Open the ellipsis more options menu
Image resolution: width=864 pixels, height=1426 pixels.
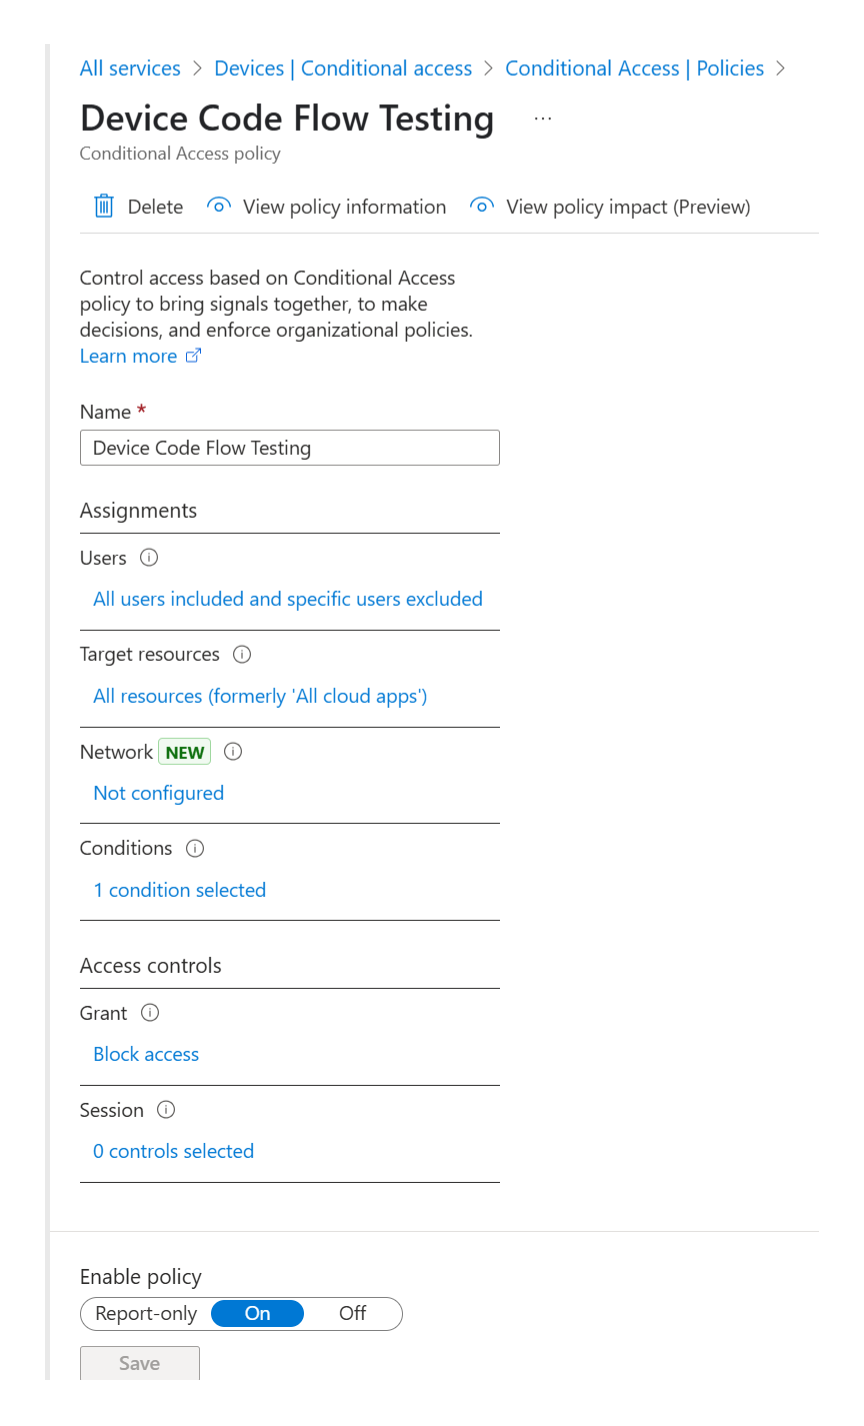[x=542, y=118]
